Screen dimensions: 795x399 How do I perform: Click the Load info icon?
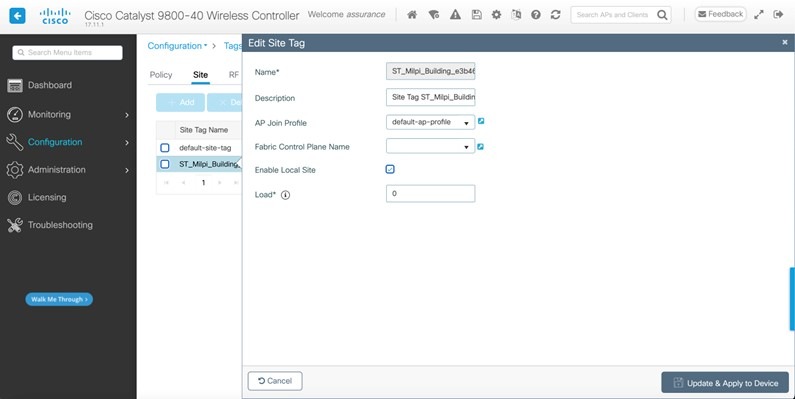[285, 195]
